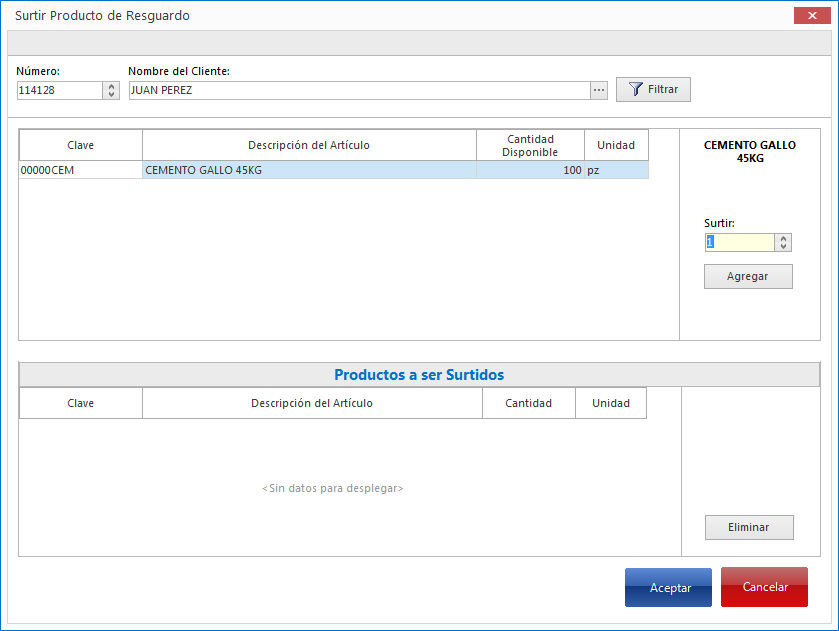Image resolution: width=839 pixels, height=631 pixels.
Task: Select the CEMENTO GALLO 45KG row description
Action: click(309, 170)
